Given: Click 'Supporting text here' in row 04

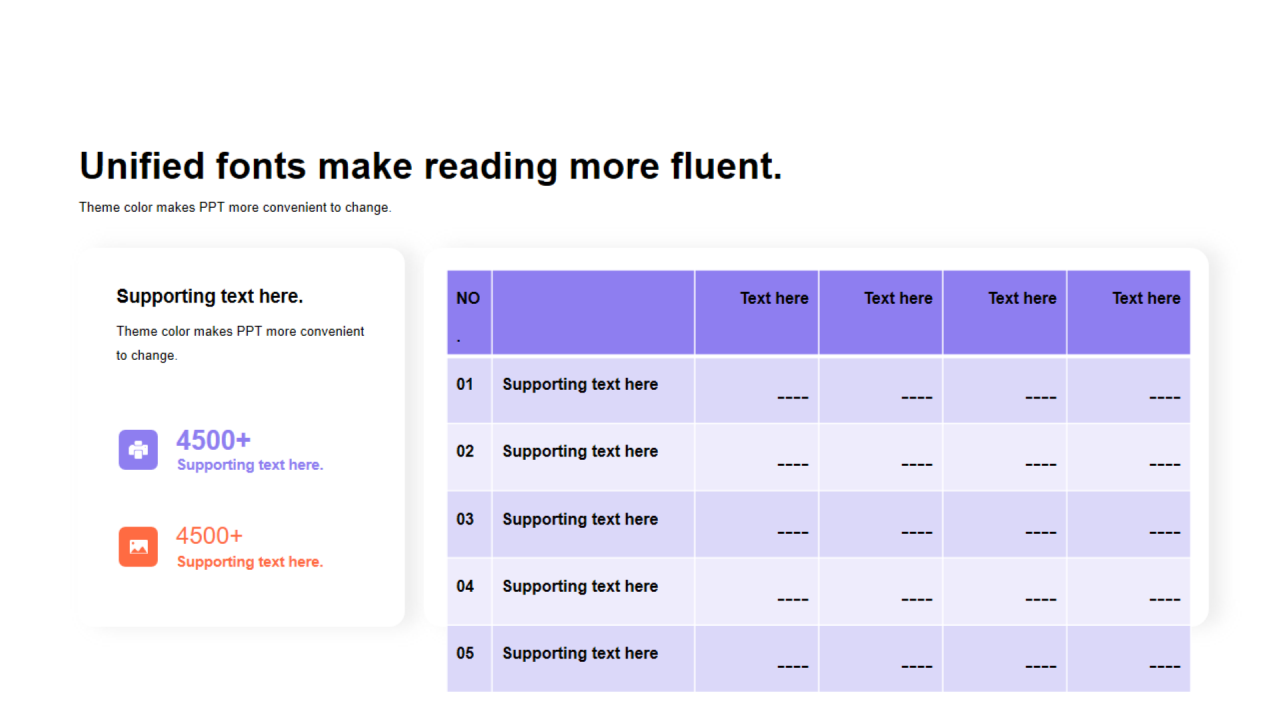Looking at the screenshot, I should (580, 586).
